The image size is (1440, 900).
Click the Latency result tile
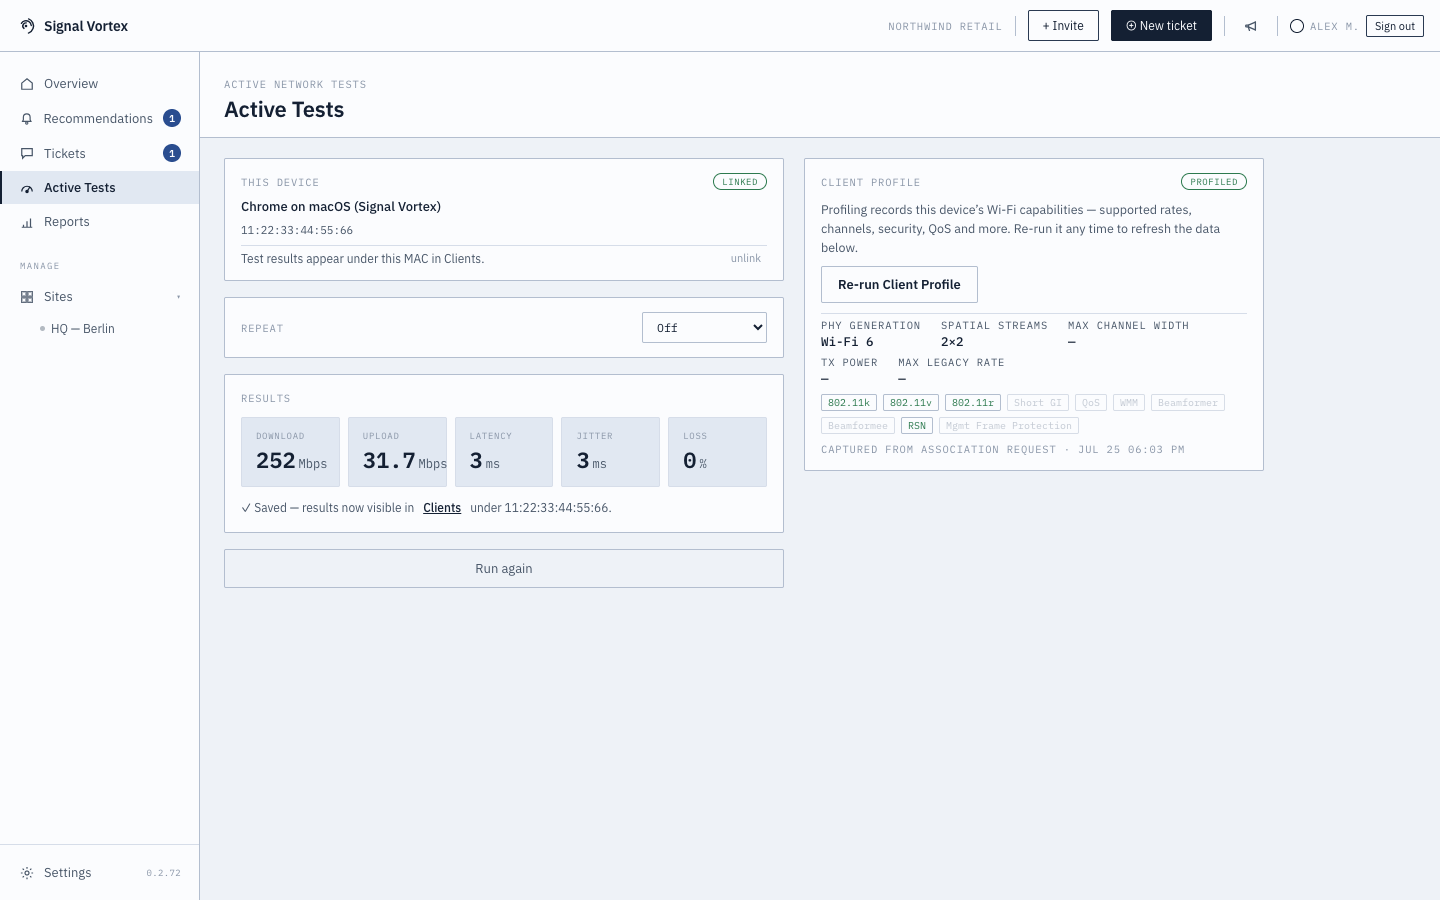504,452
